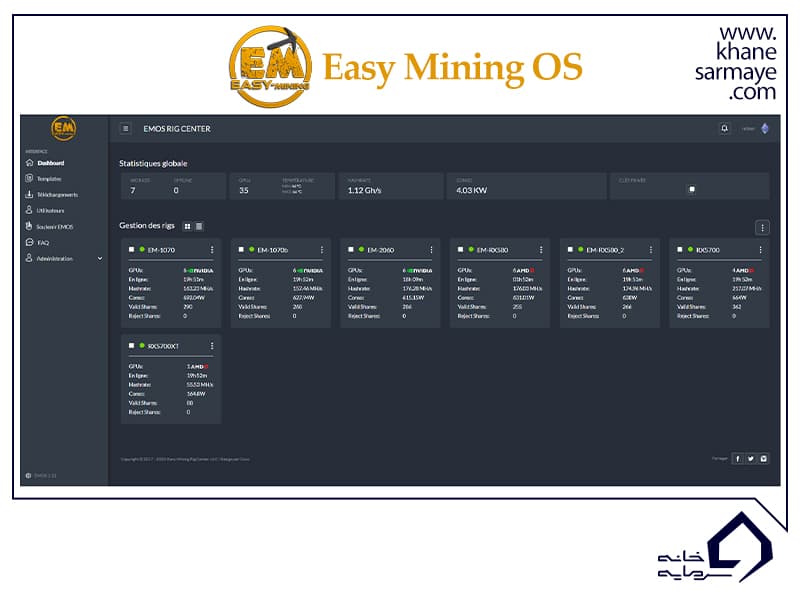The width and height of the screenshot is (800, 600).
Task: Open rig EM-1070b by its name
Action: pos(272,250)
